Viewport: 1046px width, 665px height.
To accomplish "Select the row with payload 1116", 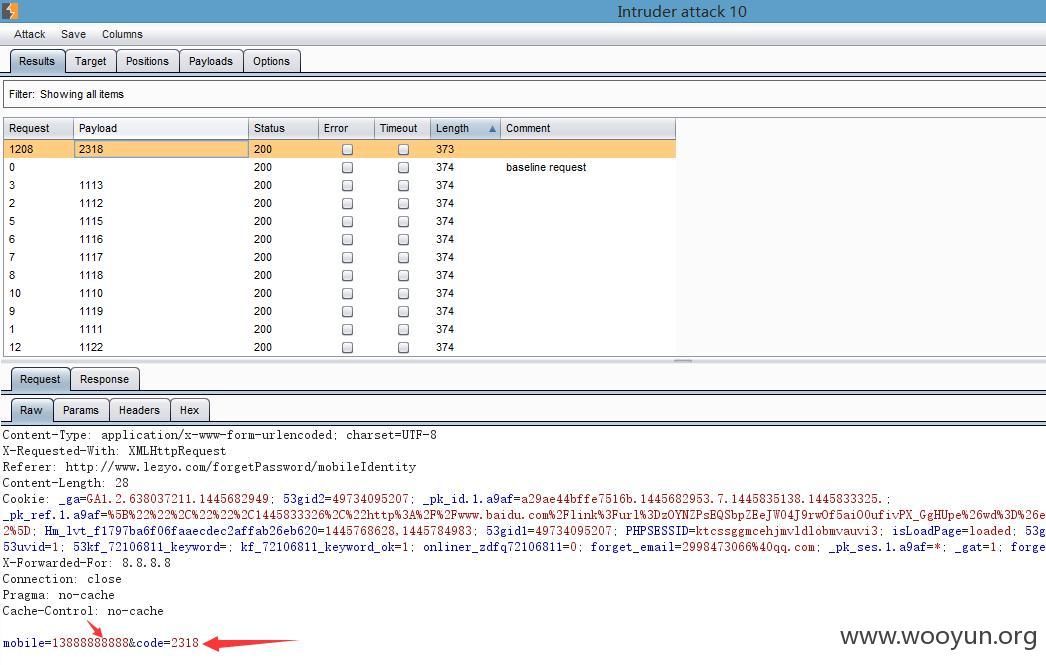I will (340, 239).
